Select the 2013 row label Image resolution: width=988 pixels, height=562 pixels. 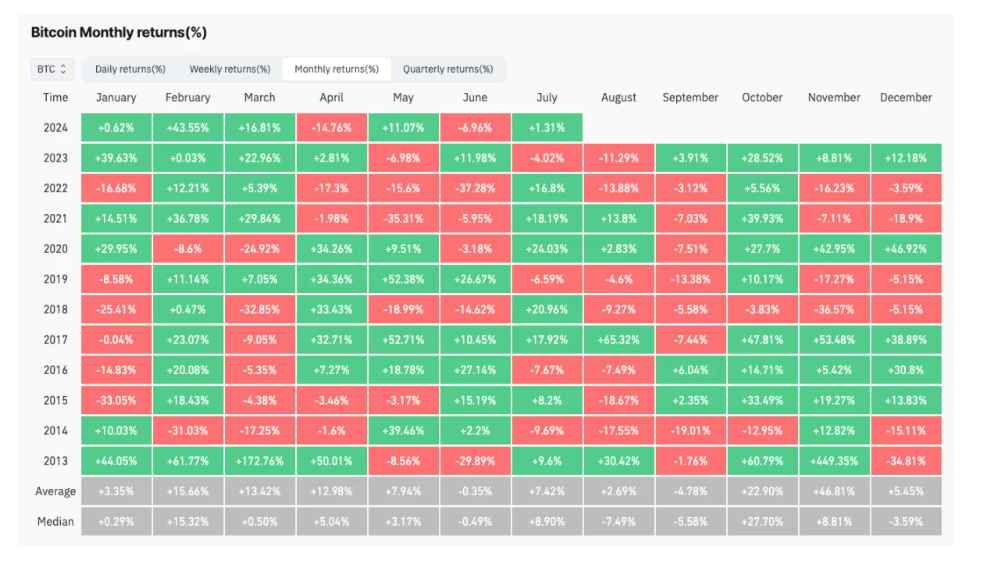56,462
